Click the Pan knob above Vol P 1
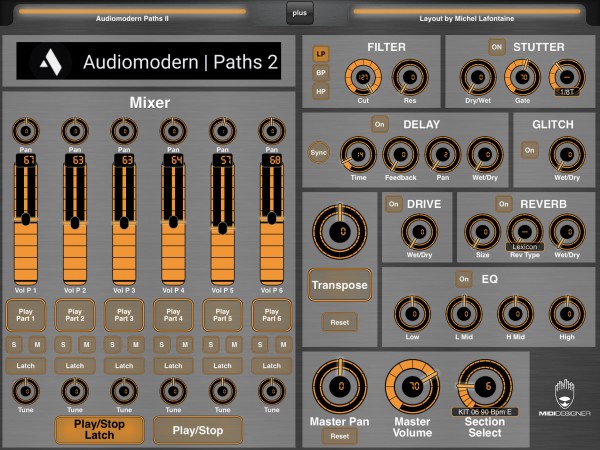The width and height of the screenshot is (600, 450). (26, 131)
